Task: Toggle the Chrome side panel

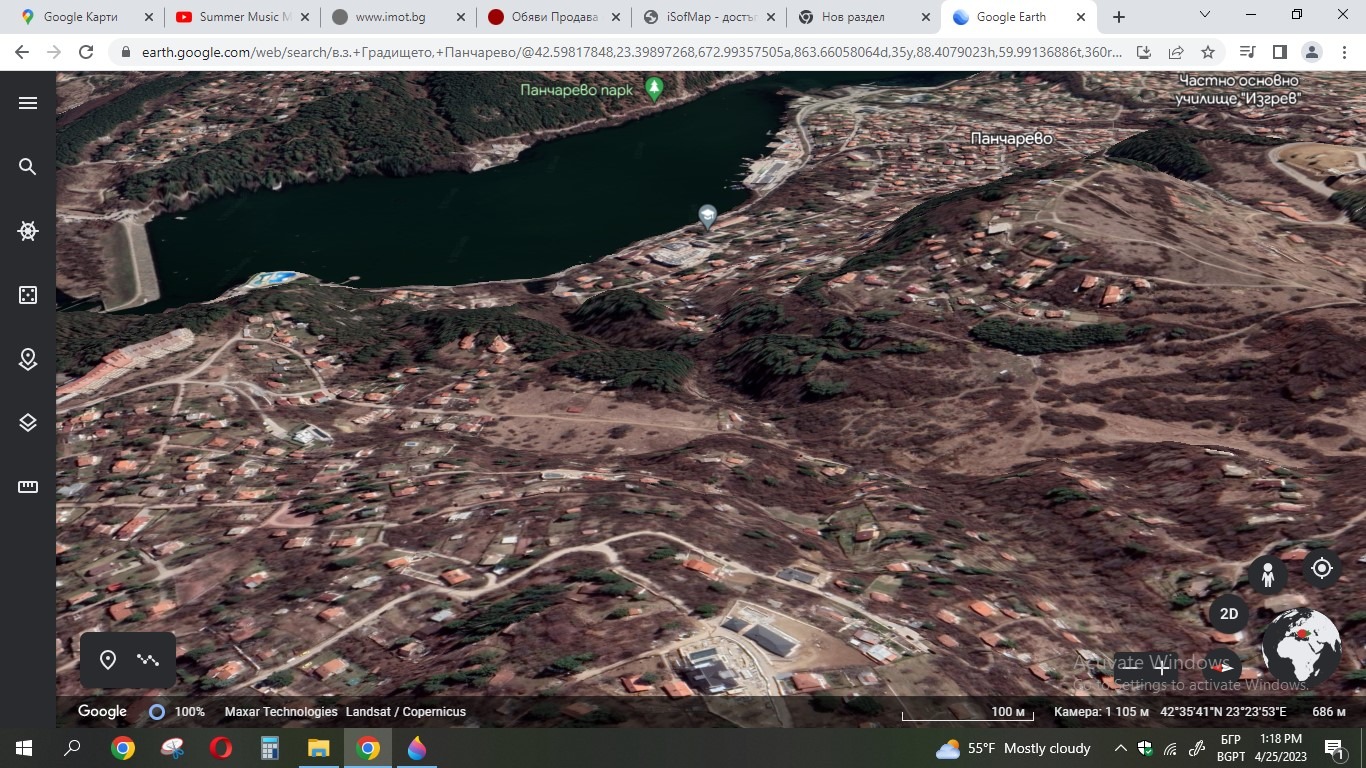Action: [1279, 52]
